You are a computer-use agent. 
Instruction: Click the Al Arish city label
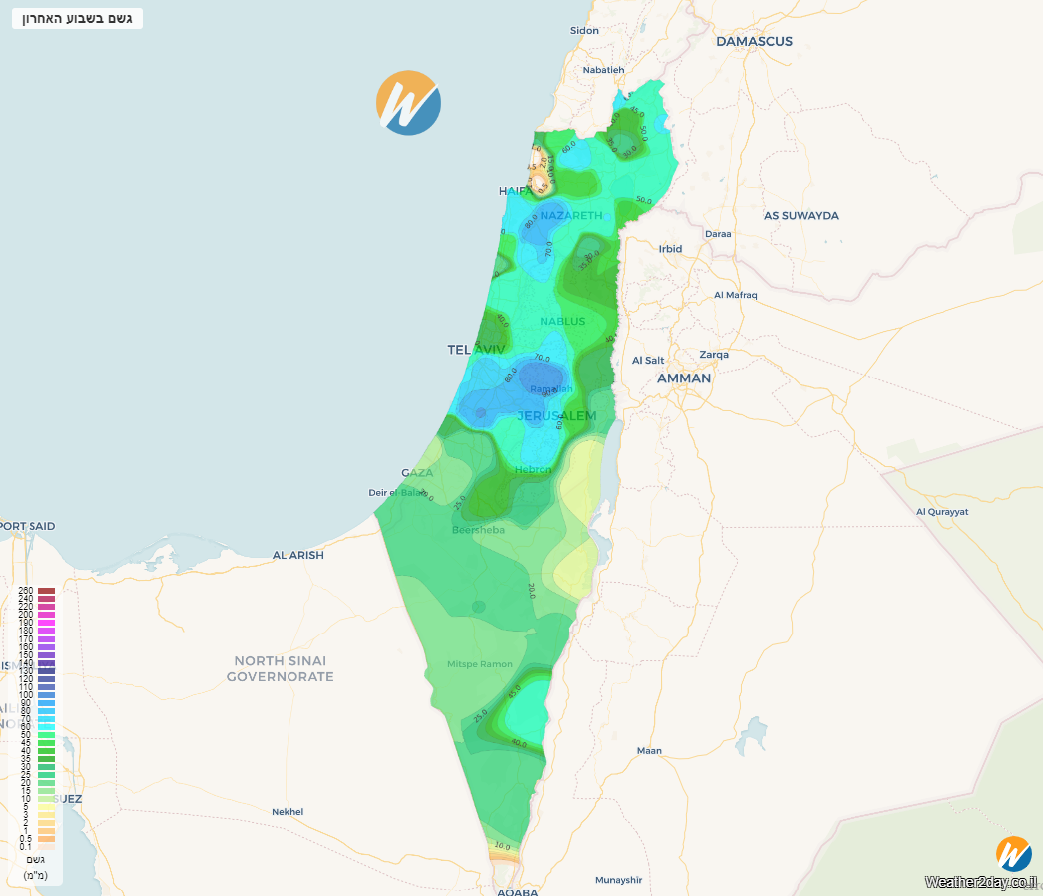298,555
